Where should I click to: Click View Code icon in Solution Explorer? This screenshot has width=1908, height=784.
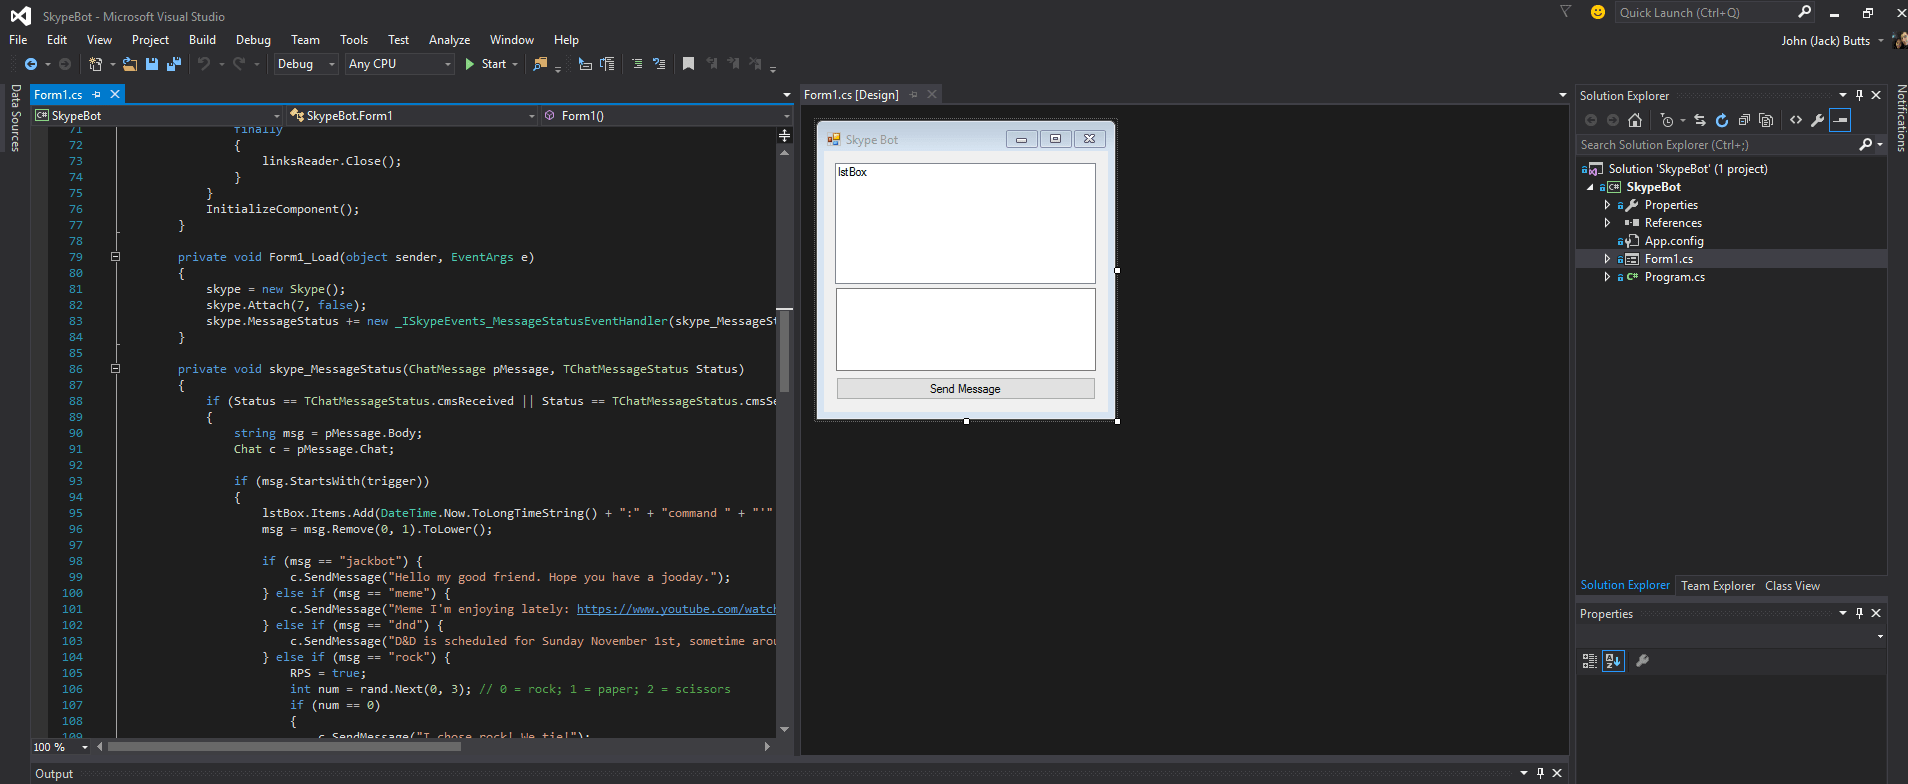[x=1796, y=120]
